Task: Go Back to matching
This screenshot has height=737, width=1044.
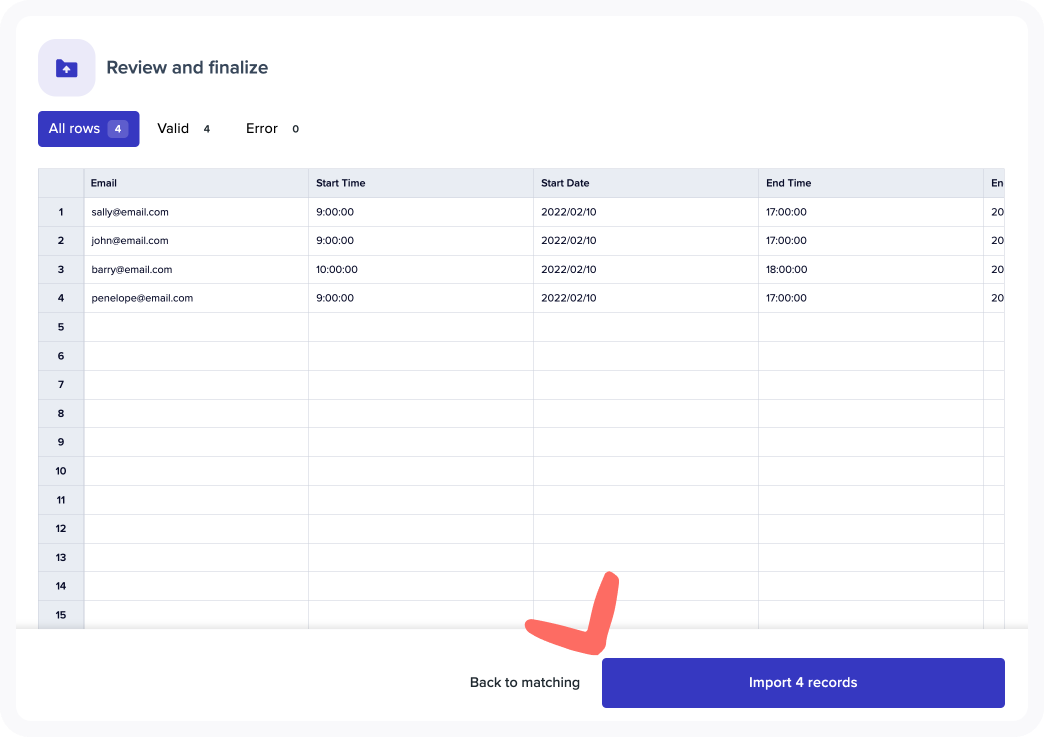Action: pos(524,683)
